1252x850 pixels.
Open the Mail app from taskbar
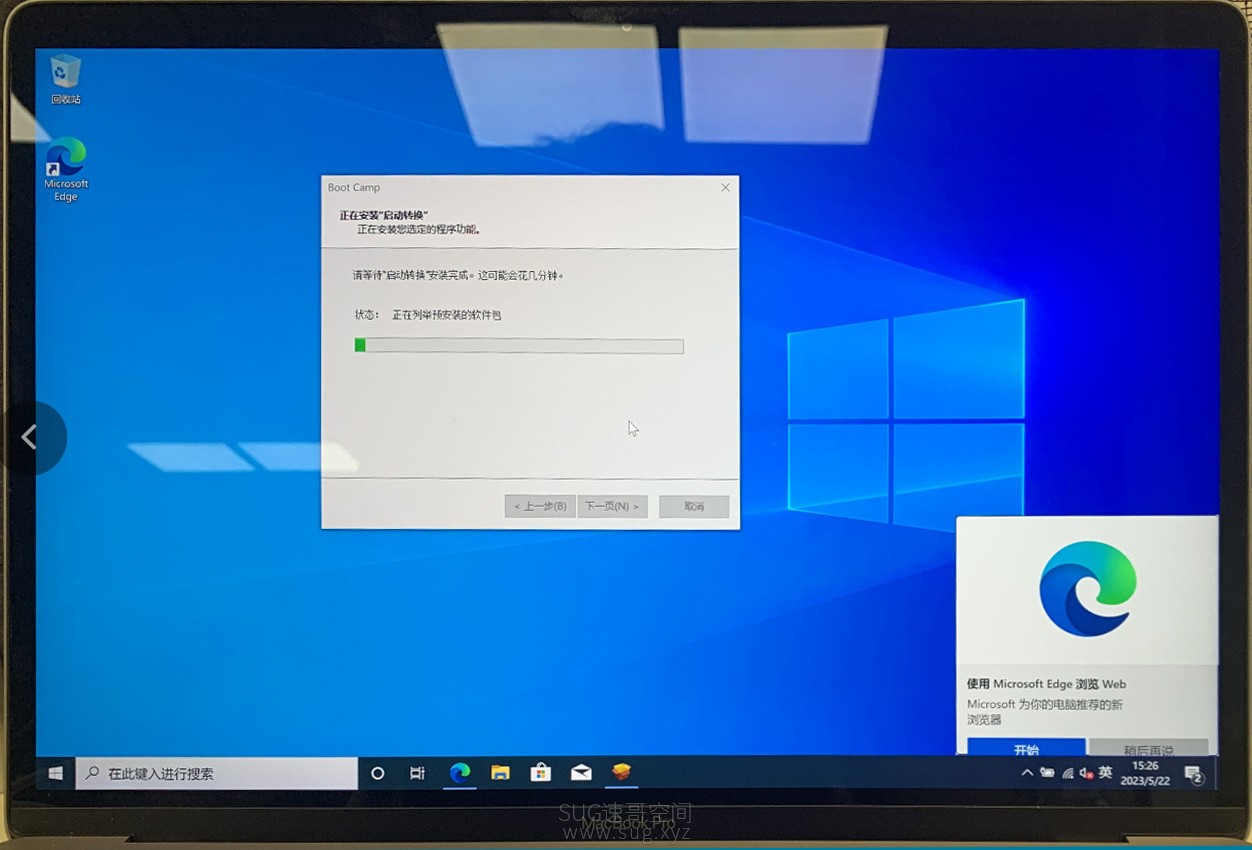pyautogui.click(x=581, y=772)
